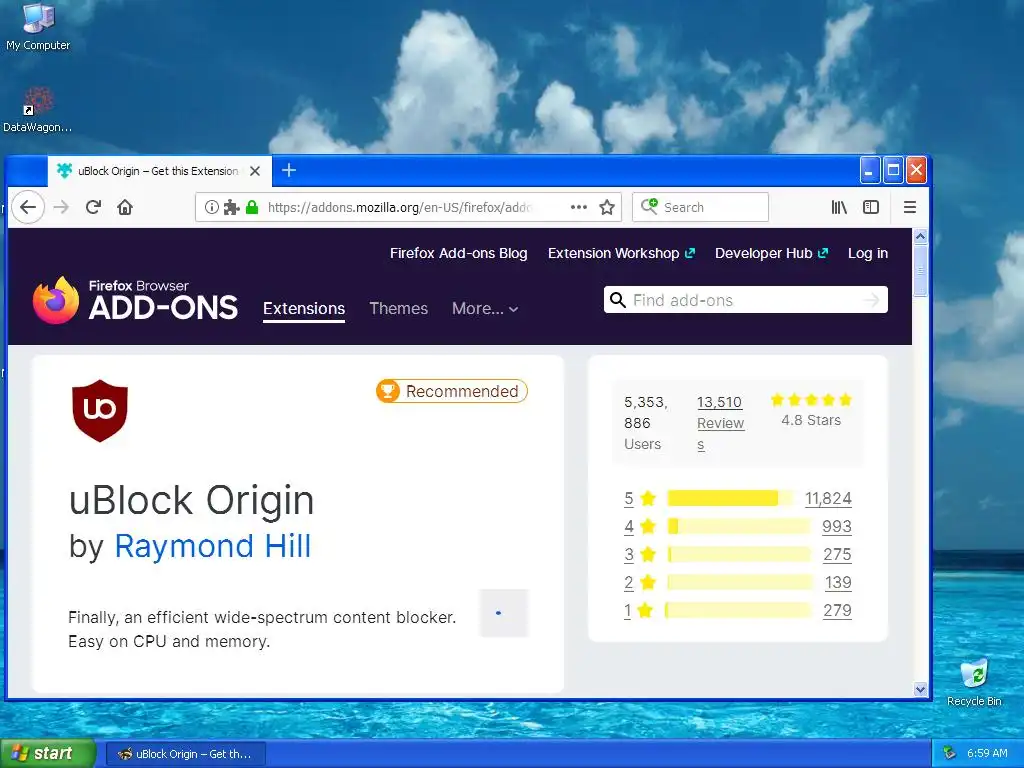Click the green padlock security icon
The height and width of the screenshot is (768, 1024).
click(252, 207)
